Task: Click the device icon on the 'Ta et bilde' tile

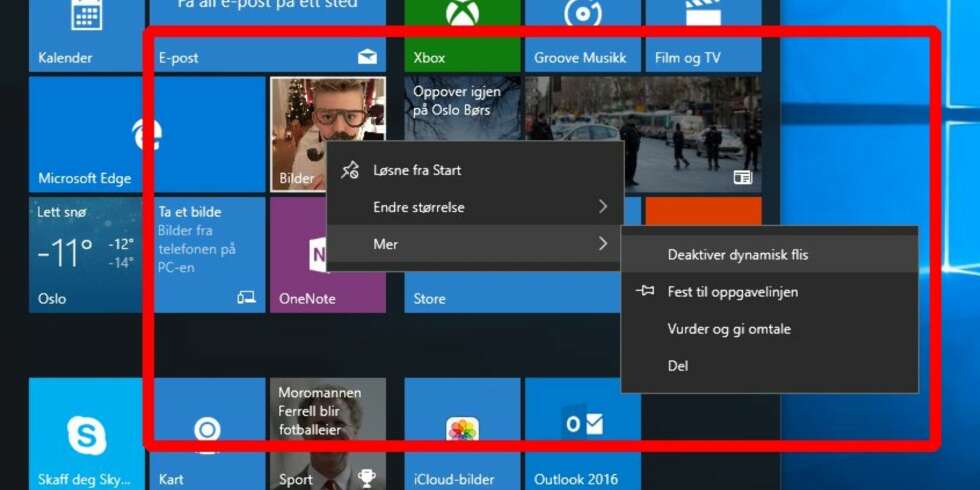Action: click(246, 298)
